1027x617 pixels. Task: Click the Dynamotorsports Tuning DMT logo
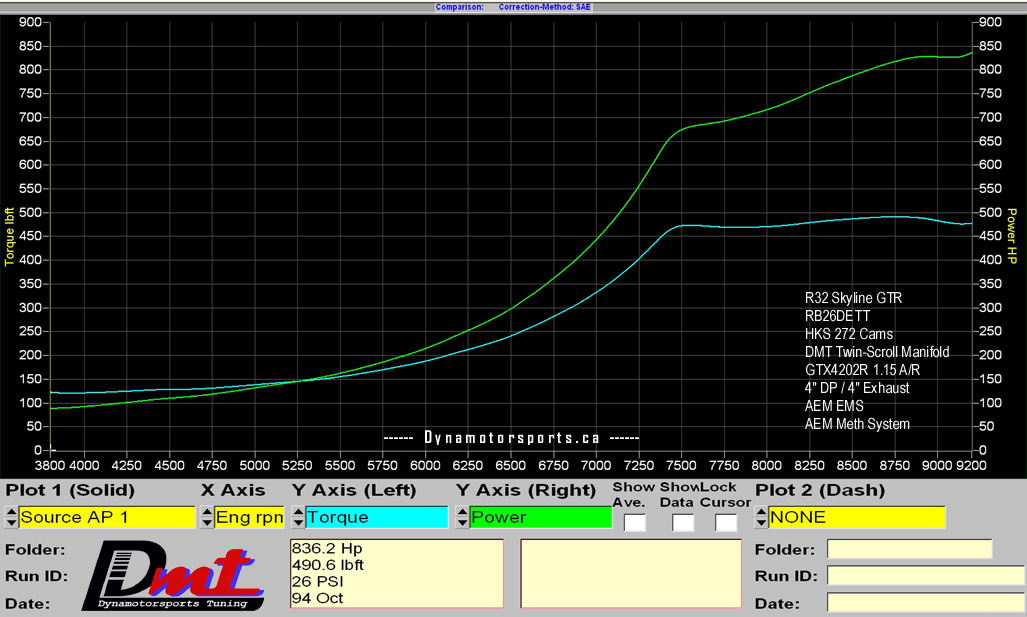pyautogui.click(x=173, y=576)
